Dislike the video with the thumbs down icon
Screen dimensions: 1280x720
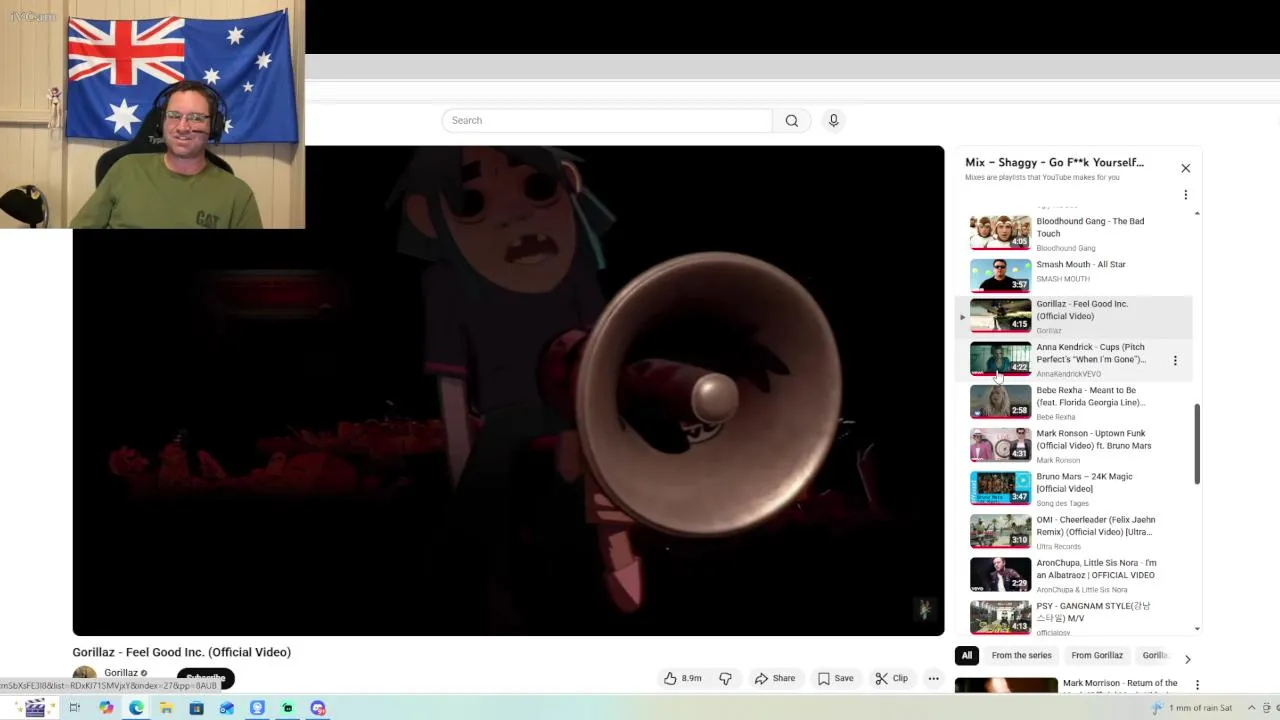coord(725,678)
